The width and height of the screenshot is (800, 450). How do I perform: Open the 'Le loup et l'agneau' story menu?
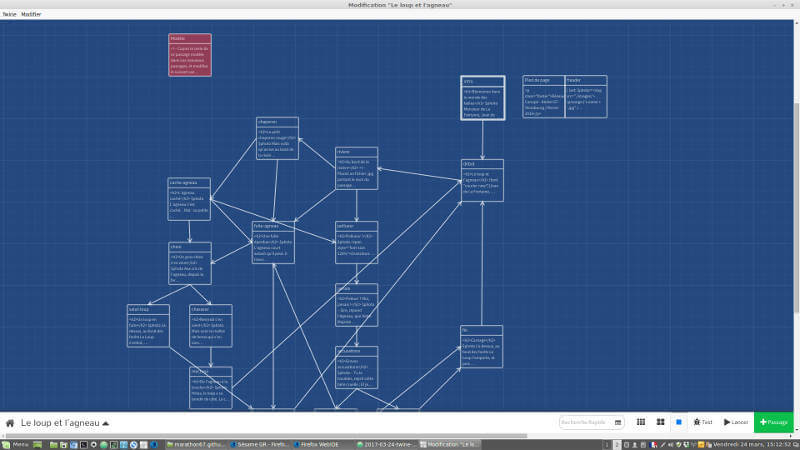(65, 423)
